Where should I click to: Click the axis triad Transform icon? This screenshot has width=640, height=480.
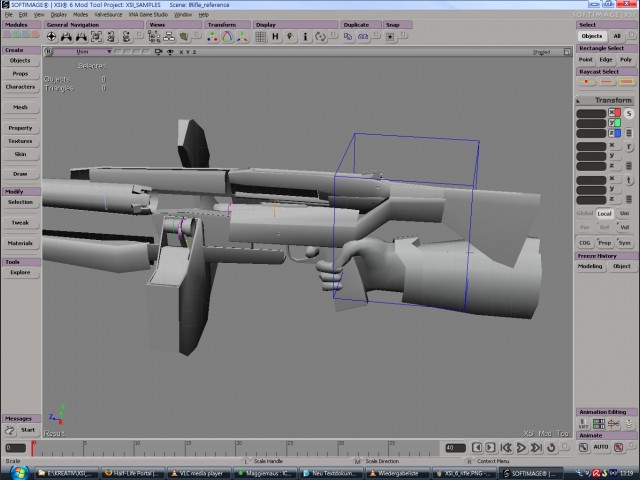pos(242,37)
